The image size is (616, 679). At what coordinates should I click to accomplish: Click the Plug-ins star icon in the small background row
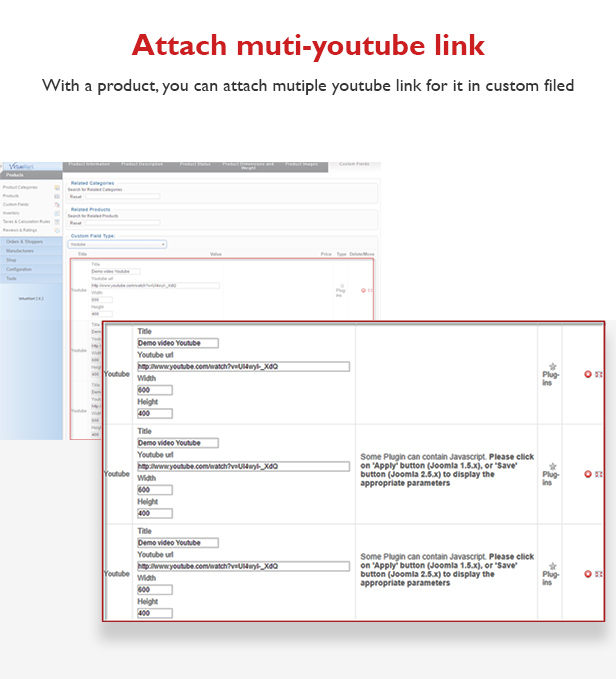click(x=342, y=286)
